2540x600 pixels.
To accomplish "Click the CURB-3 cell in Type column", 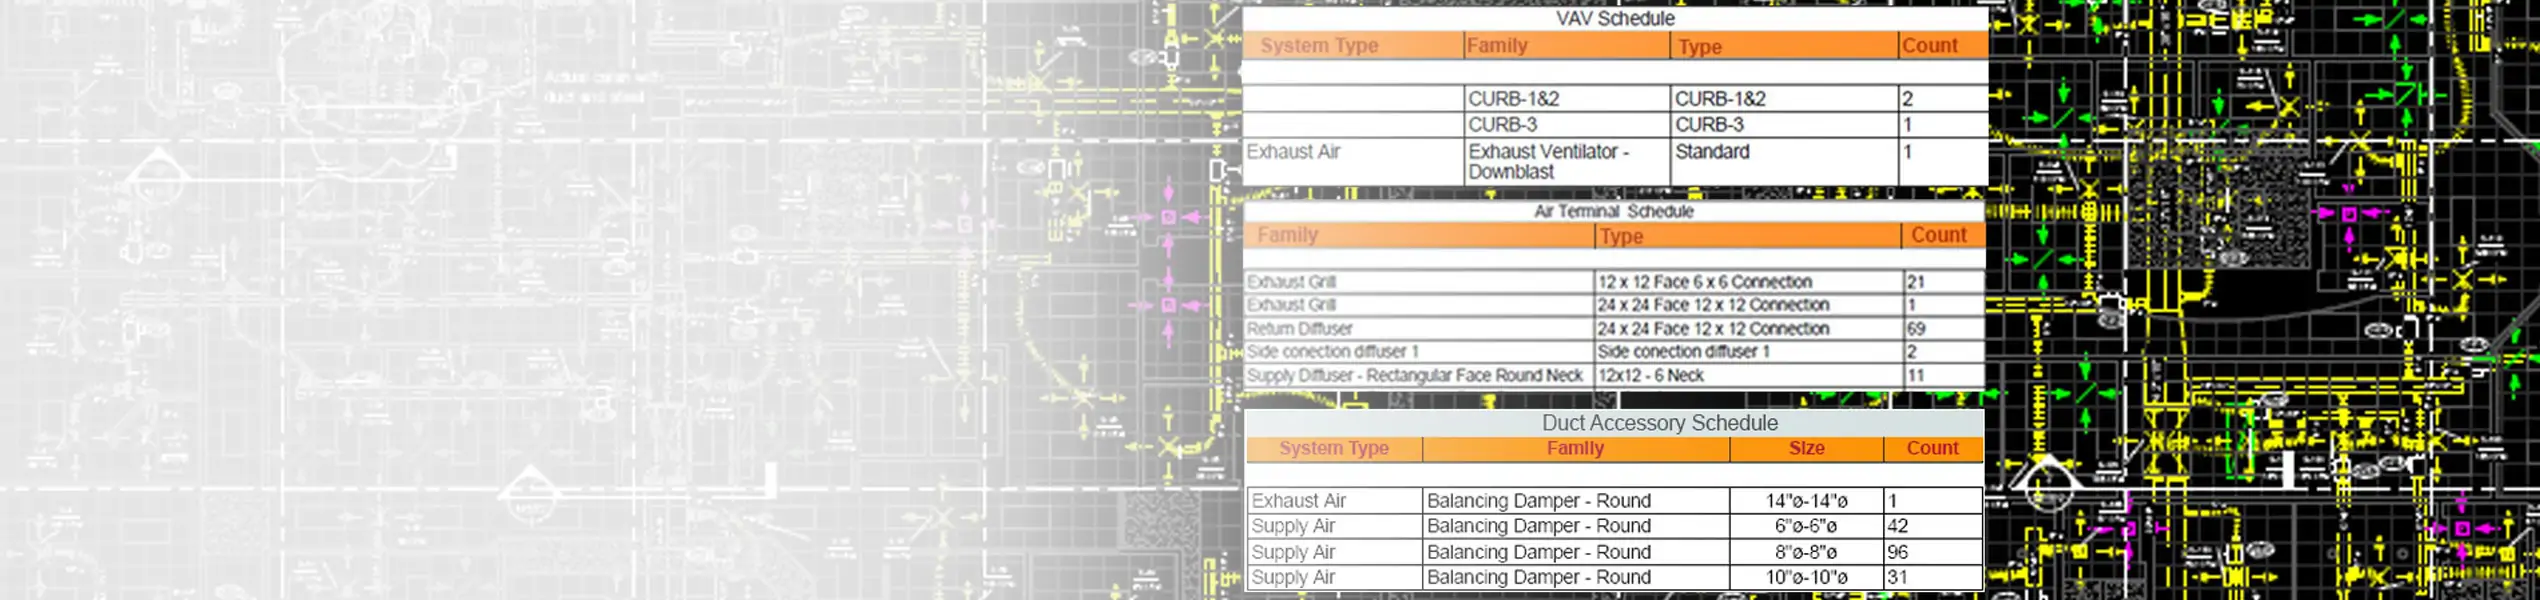I will point(1708,125).
